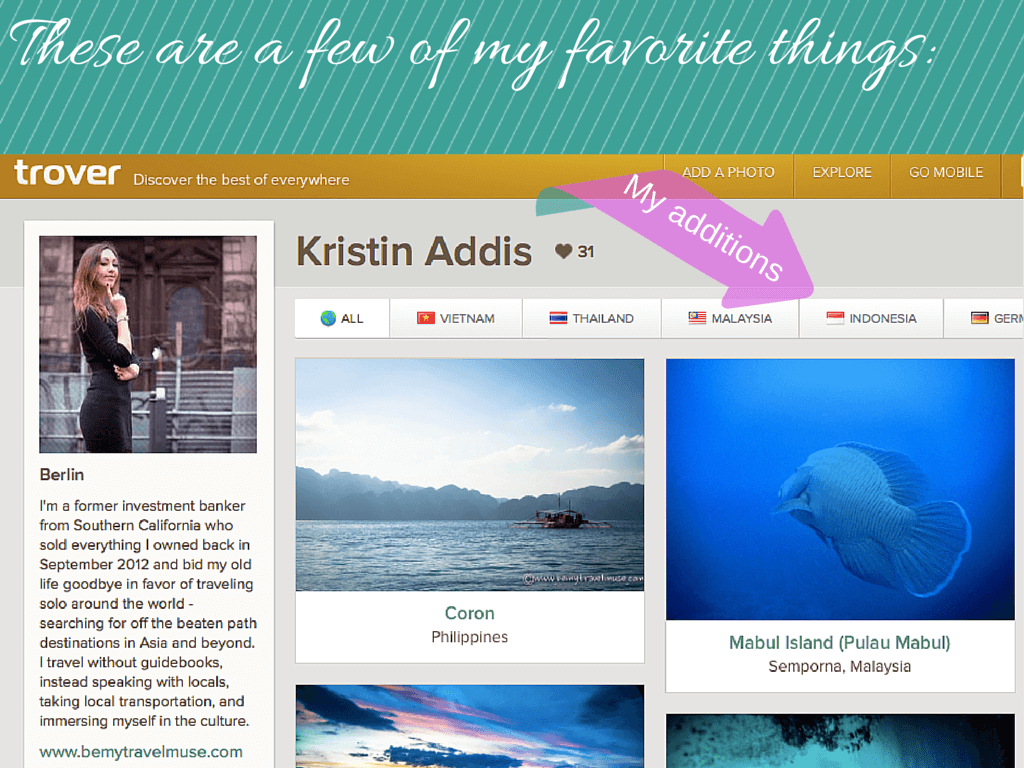This screenshot has width=1024, height=768.
Task: Click the Germany flag icon
Action: [x=980, y=318]
